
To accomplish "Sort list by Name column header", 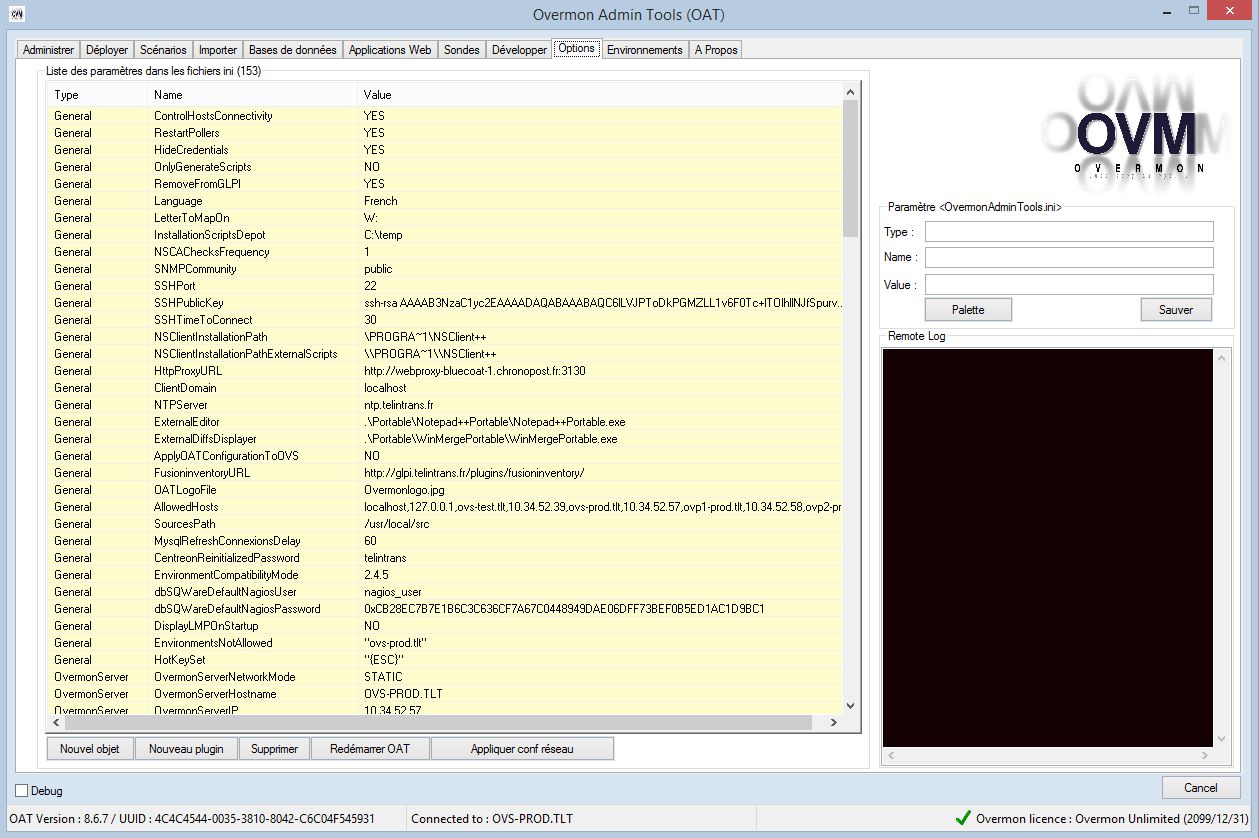I will click(x=252, y=95).
